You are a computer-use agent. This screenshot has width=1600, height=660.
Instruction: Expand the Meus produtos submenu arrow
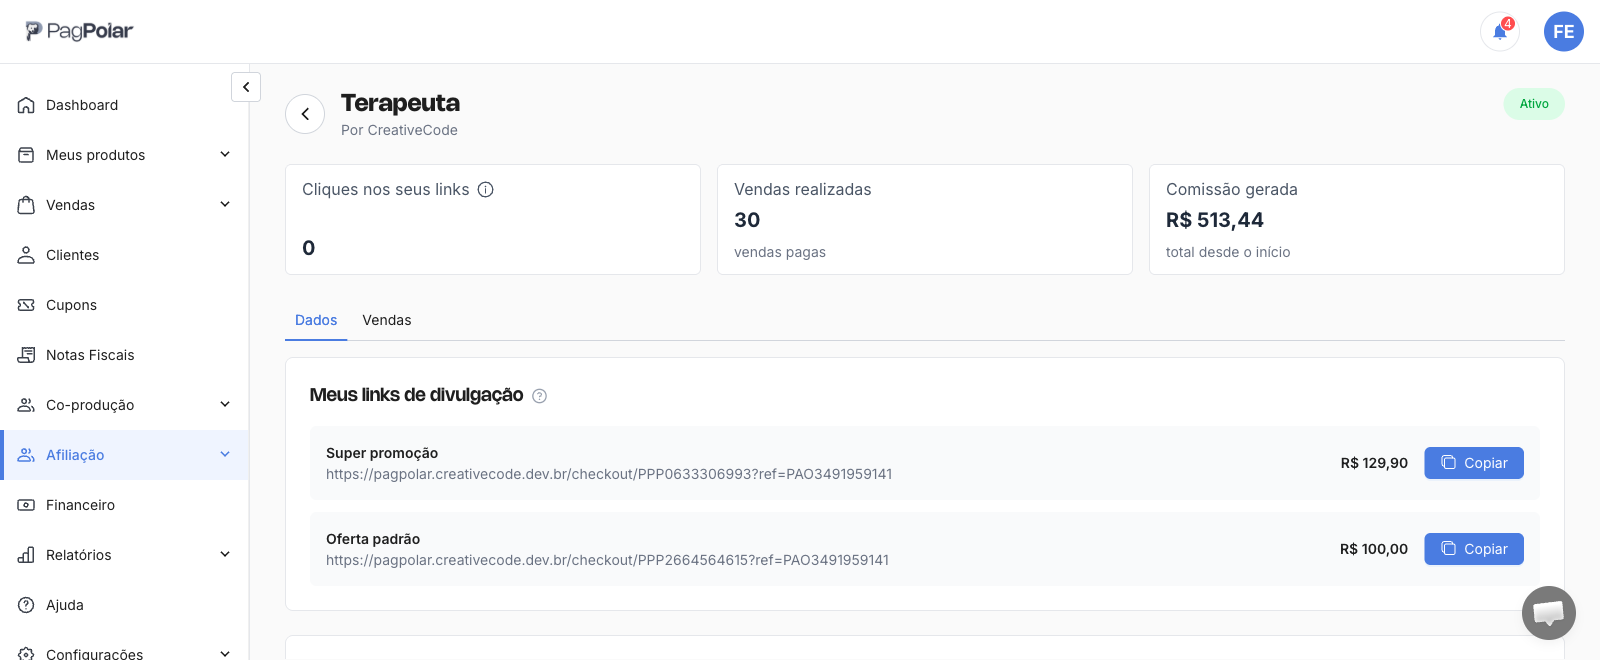point(225,154)
